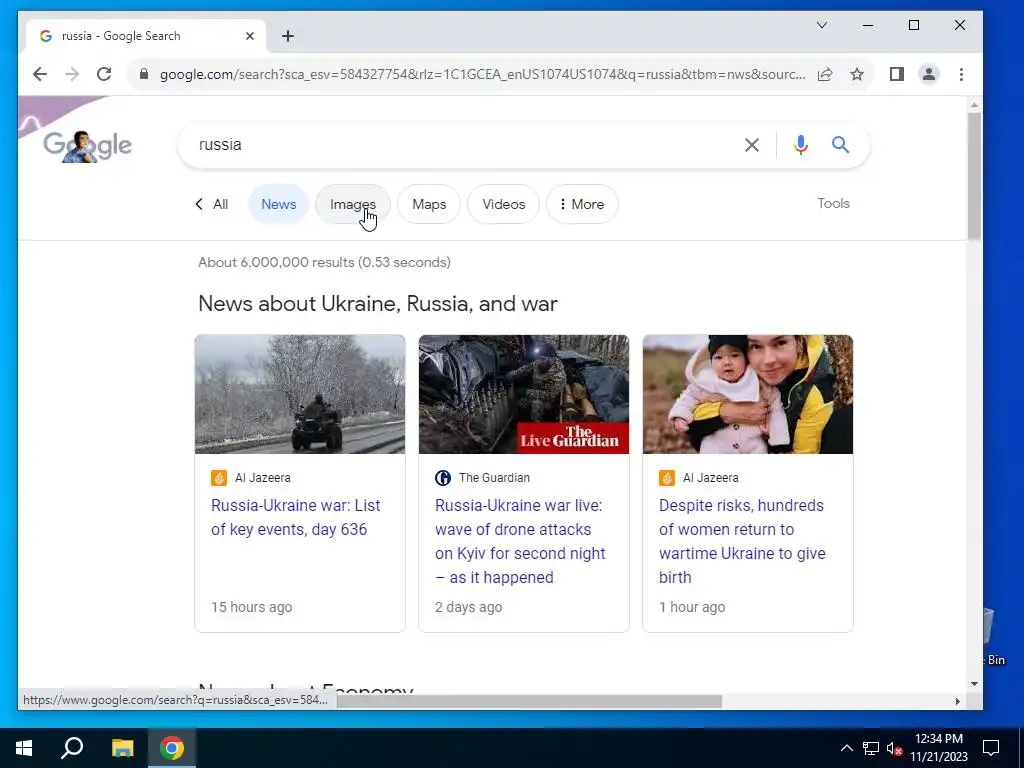This screenshot has height=768, width=1024.
Task: Go back to the previous page
Action: 40,74
